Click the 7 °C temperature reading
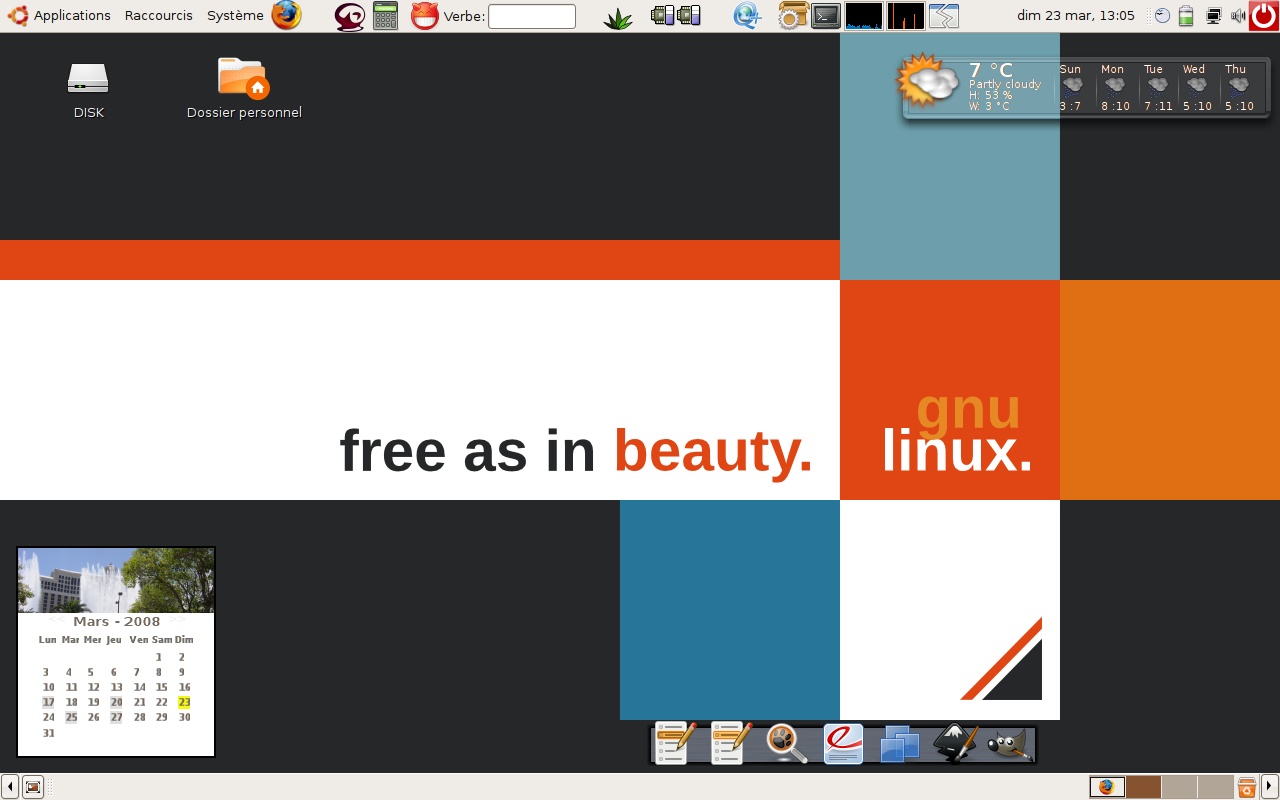The width and height of the screenshot is (1280, 800). [x=991, y=70]
